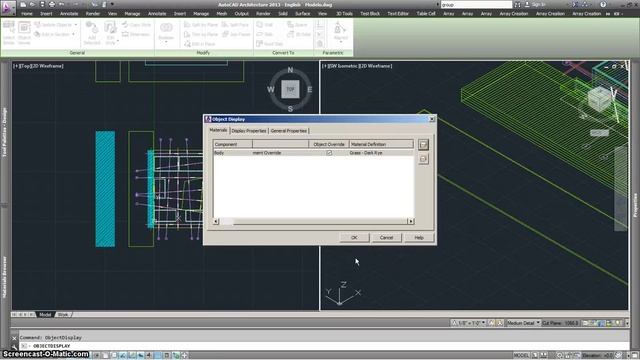Open the Help question mark icon
This screenshot has width=640, height=360.
[603, 4]
